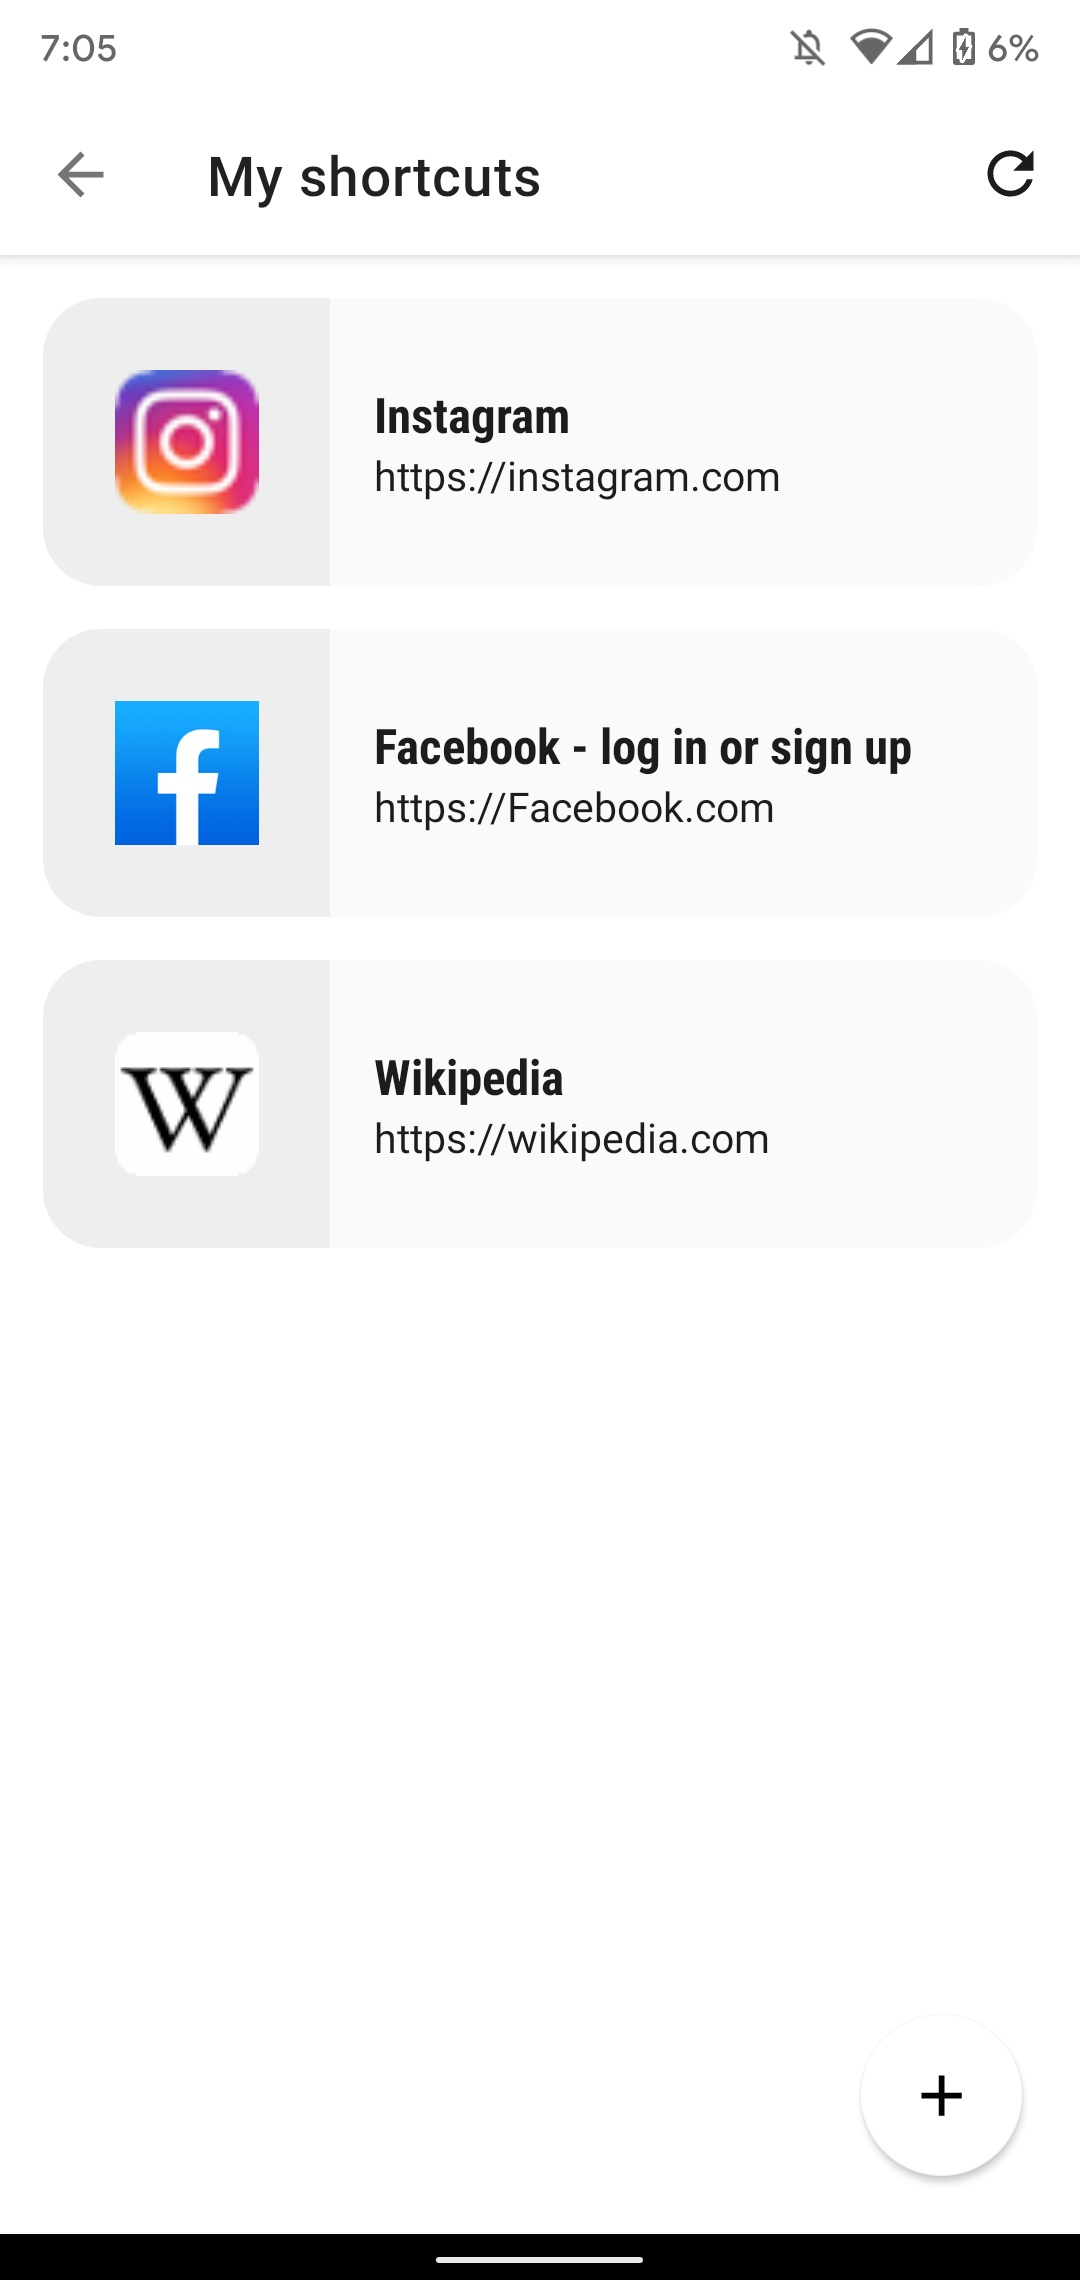Open the https://instagram.com link
The width and height of the screenshot is (1080, 2280).
(577, 477)
